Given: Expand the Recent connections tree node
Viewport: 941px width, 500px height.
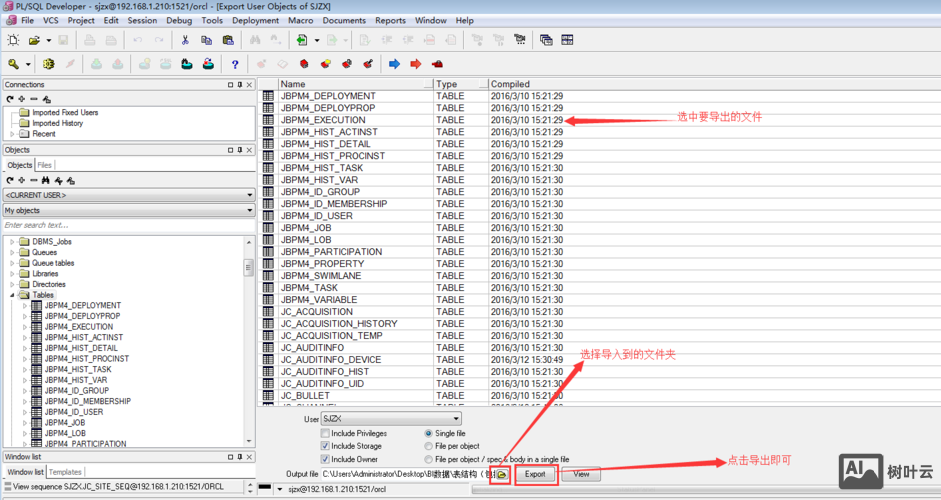Looking at the screenshot, I should point(13,134).
